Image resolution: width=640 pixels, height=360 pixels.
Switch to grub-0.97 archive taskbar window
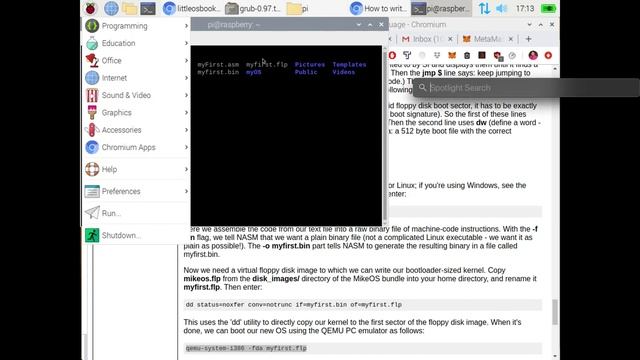[x=253, y=8]
